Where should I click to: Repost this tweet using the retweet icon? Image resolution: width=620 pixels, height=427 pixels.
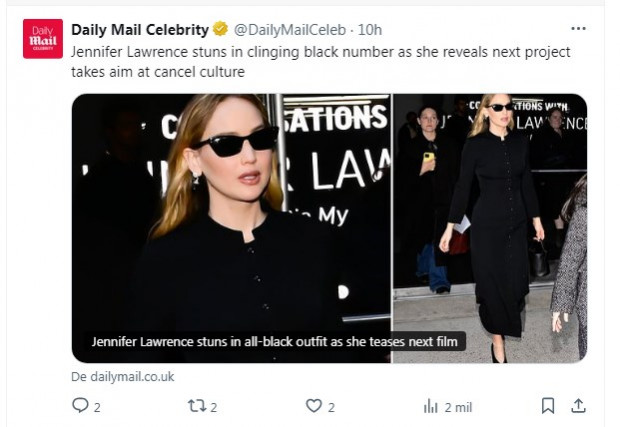coord(196,406)
